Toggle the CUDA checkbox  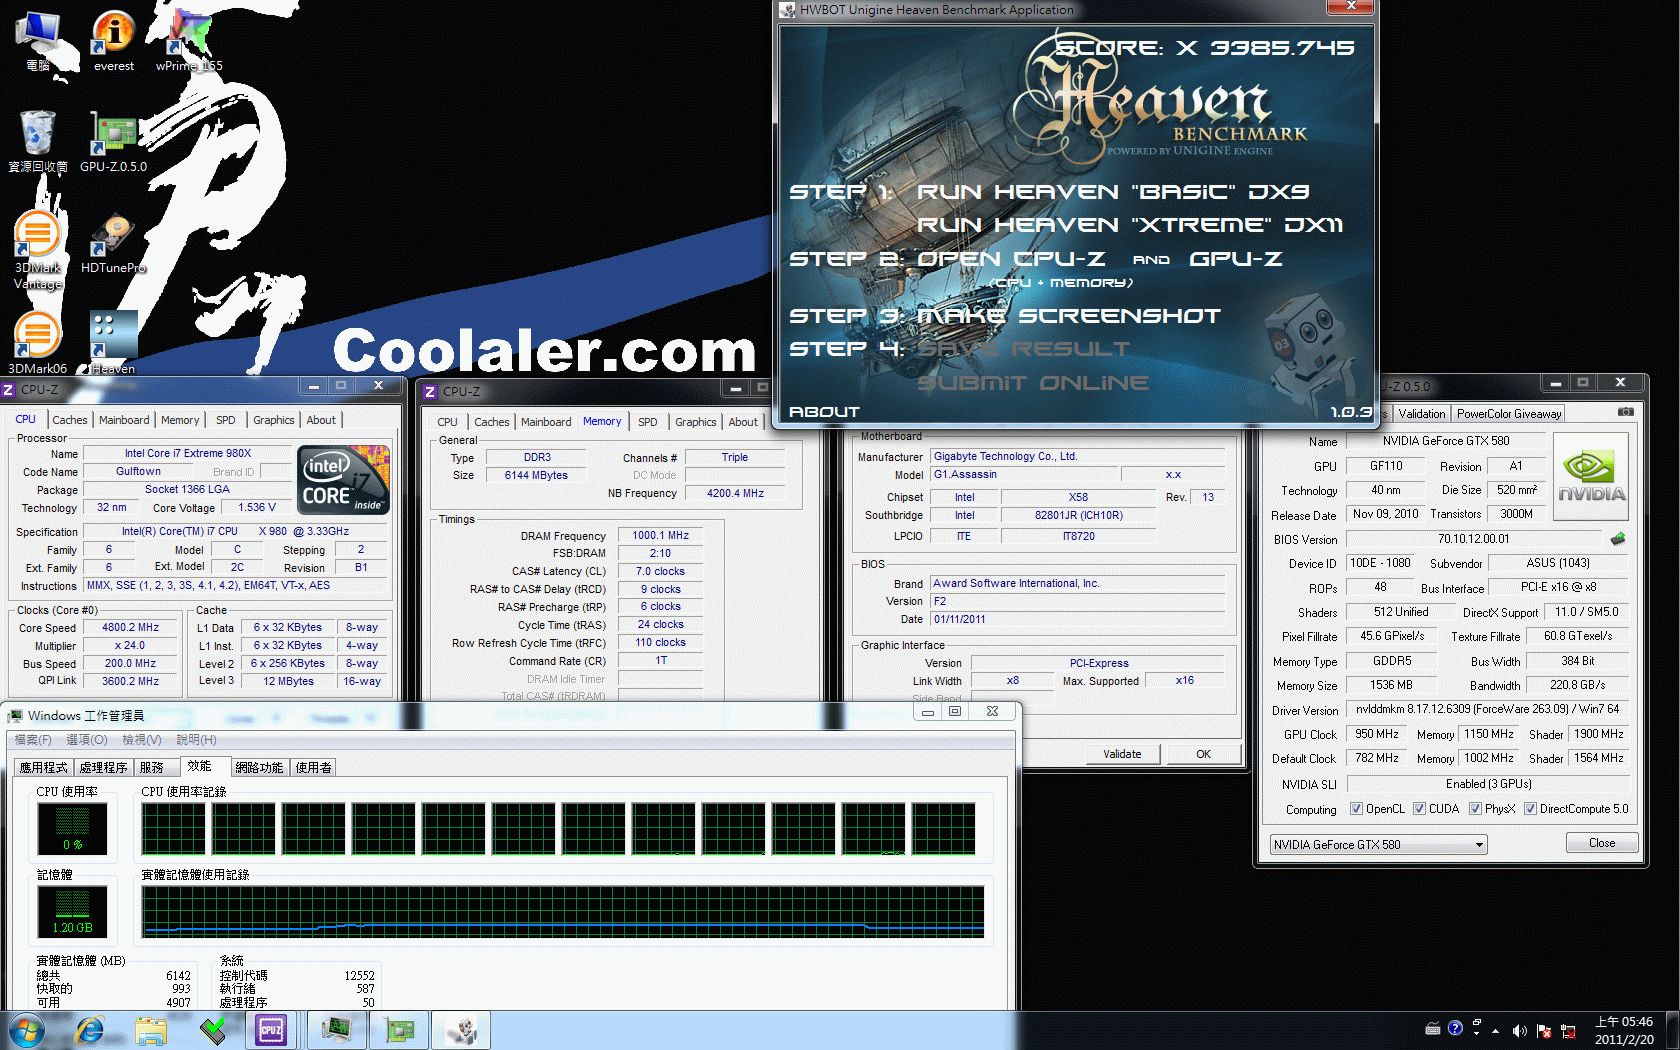point(1419,809)
